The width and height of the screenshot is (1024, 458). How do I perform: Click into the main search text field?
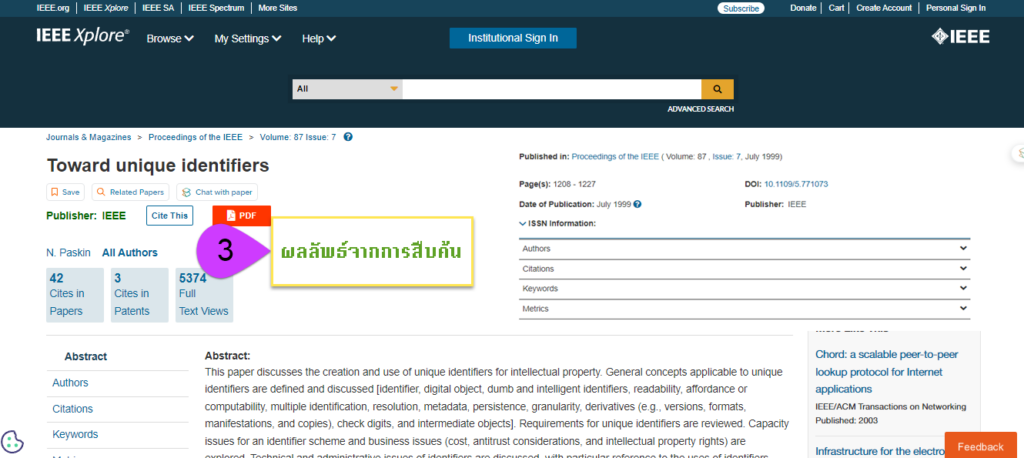[x=552, y=89]
